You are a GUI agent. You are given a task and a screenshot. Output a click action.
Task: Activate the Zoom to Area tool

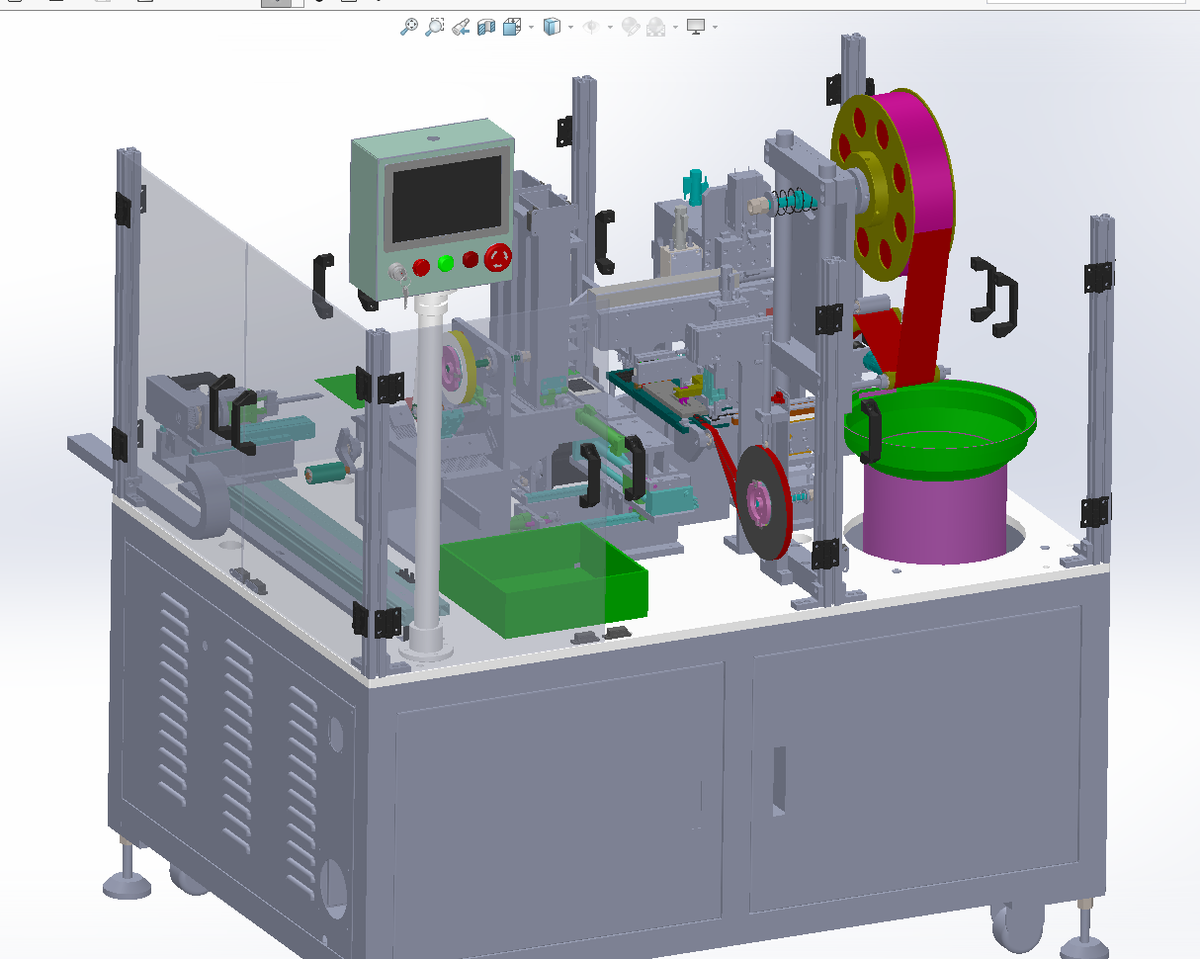coord(435,27)
